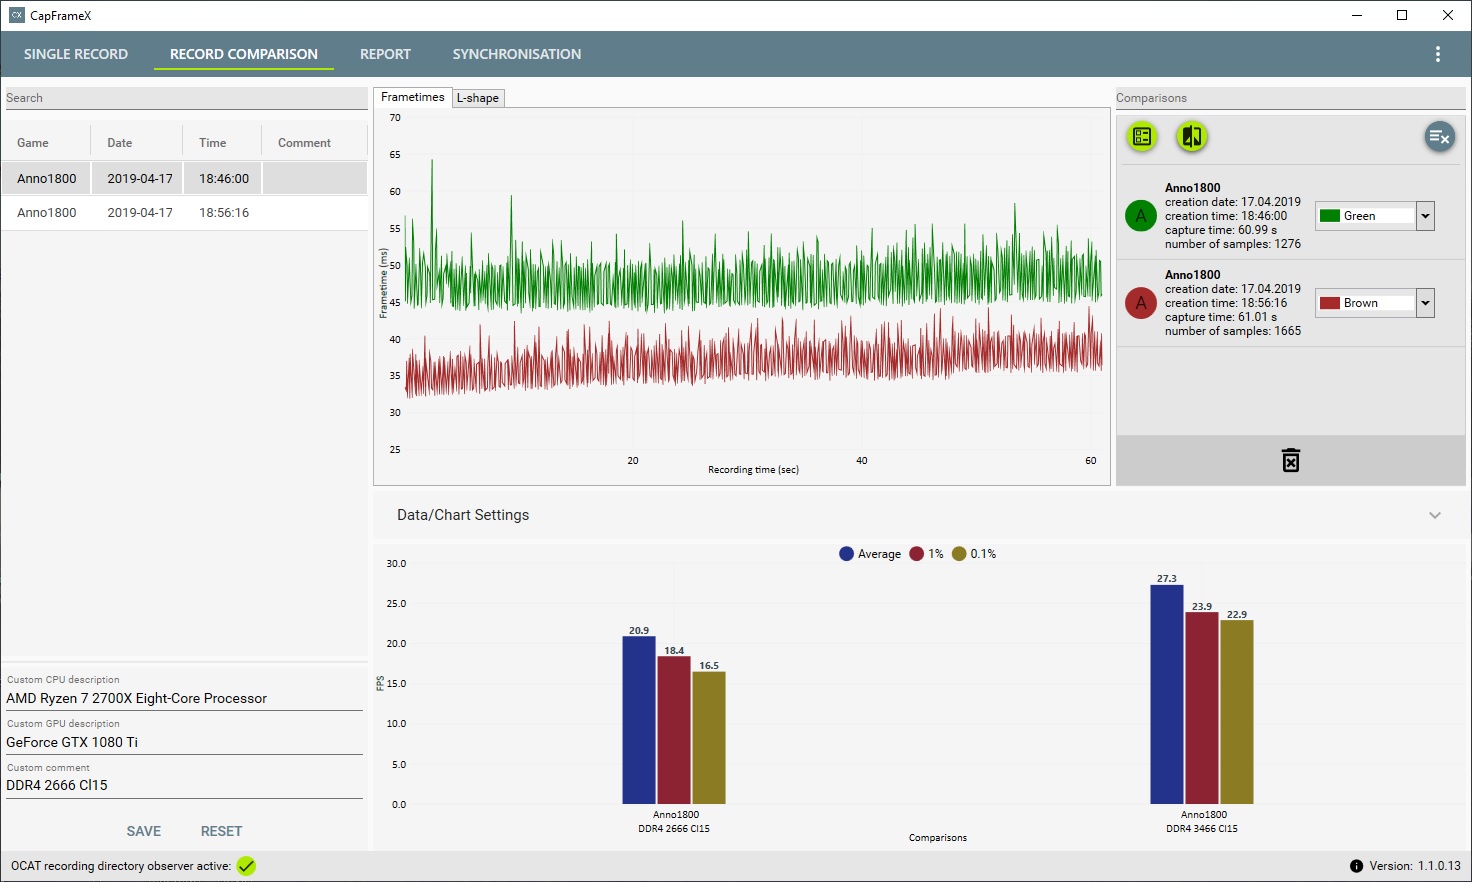This screenshot has height=882, width=1472.
Task: Open the three-dot overflow menu
Action: (1438, 54)
